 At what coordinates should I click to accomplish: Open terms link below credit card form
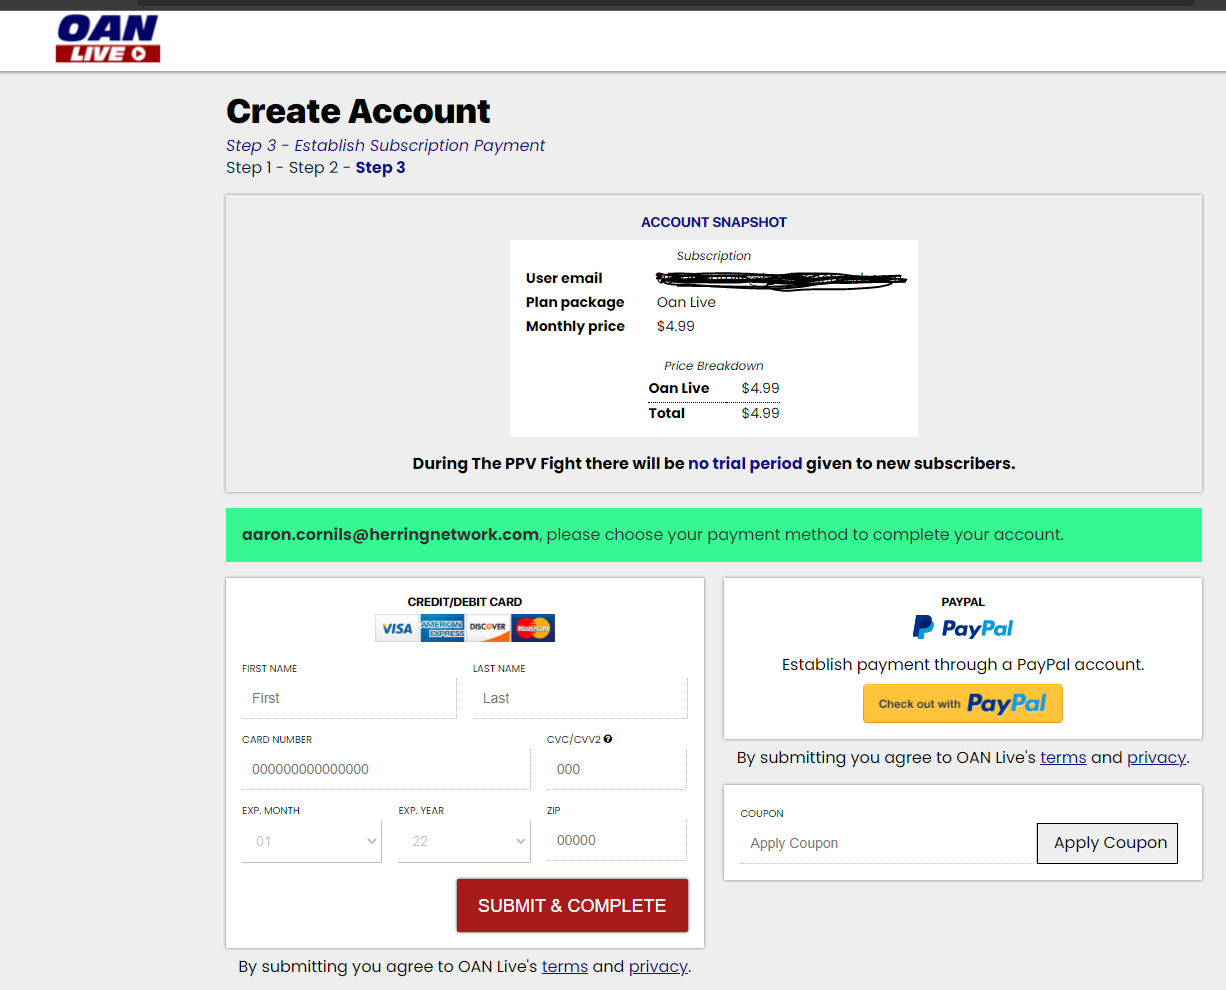[x=565, y=966]
